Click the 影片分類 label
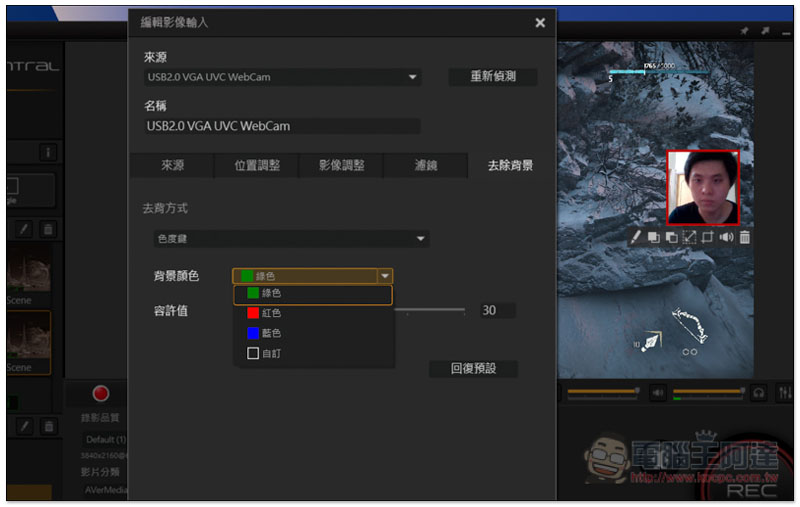Screen dimensions: 800x507 [99, 472]
